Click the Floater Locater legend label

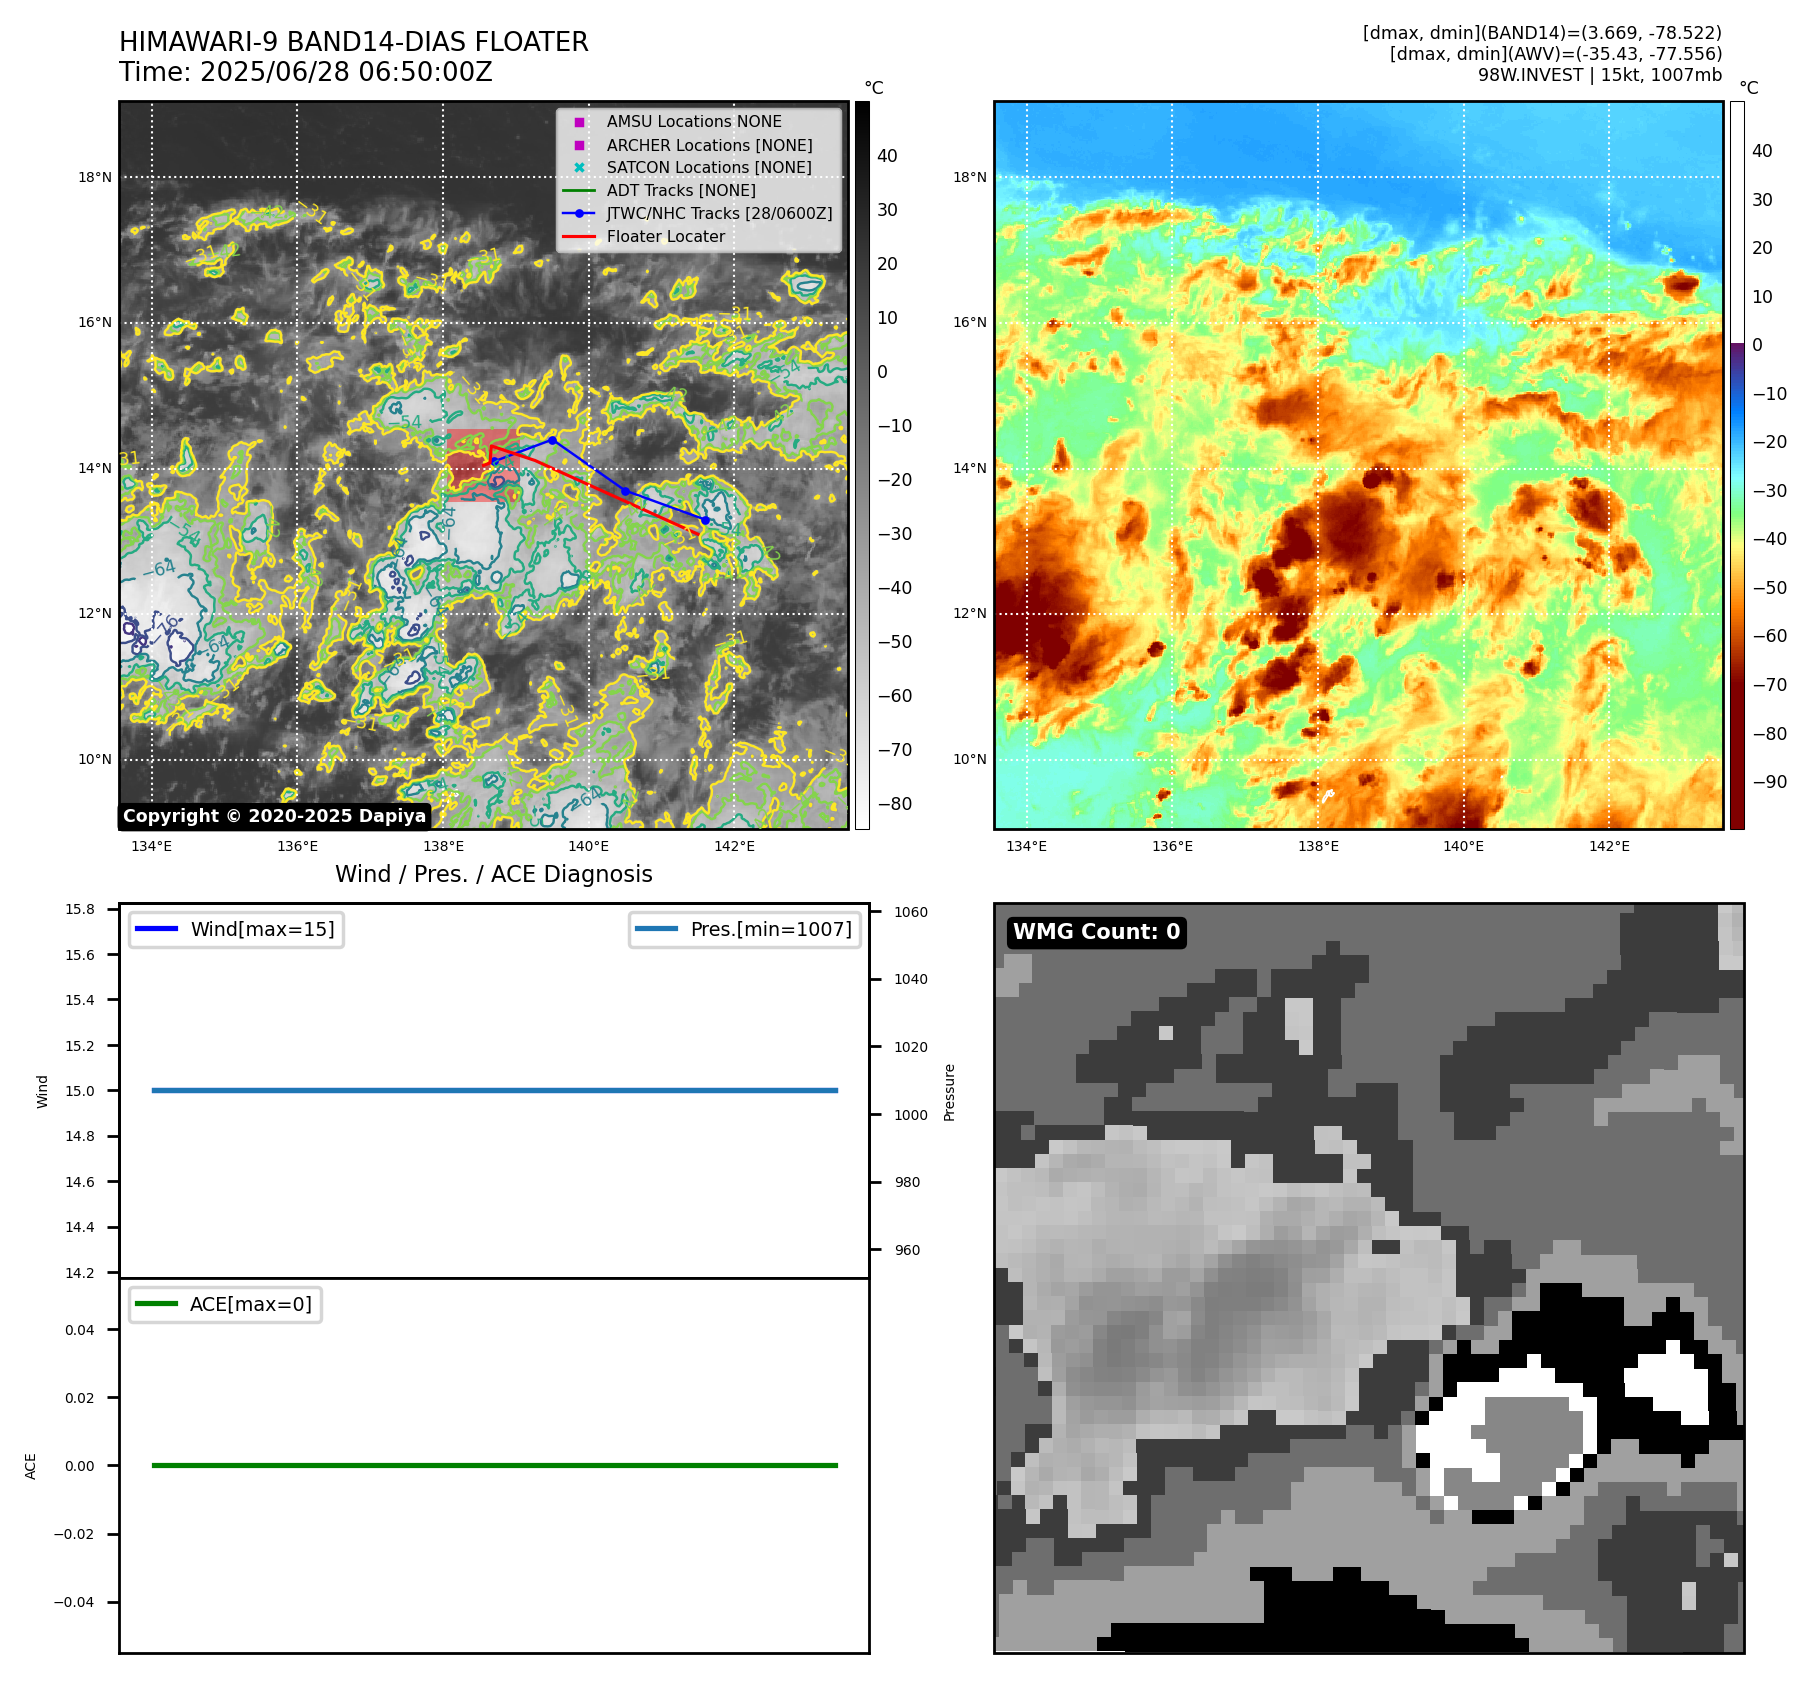[x=666, y=237]
